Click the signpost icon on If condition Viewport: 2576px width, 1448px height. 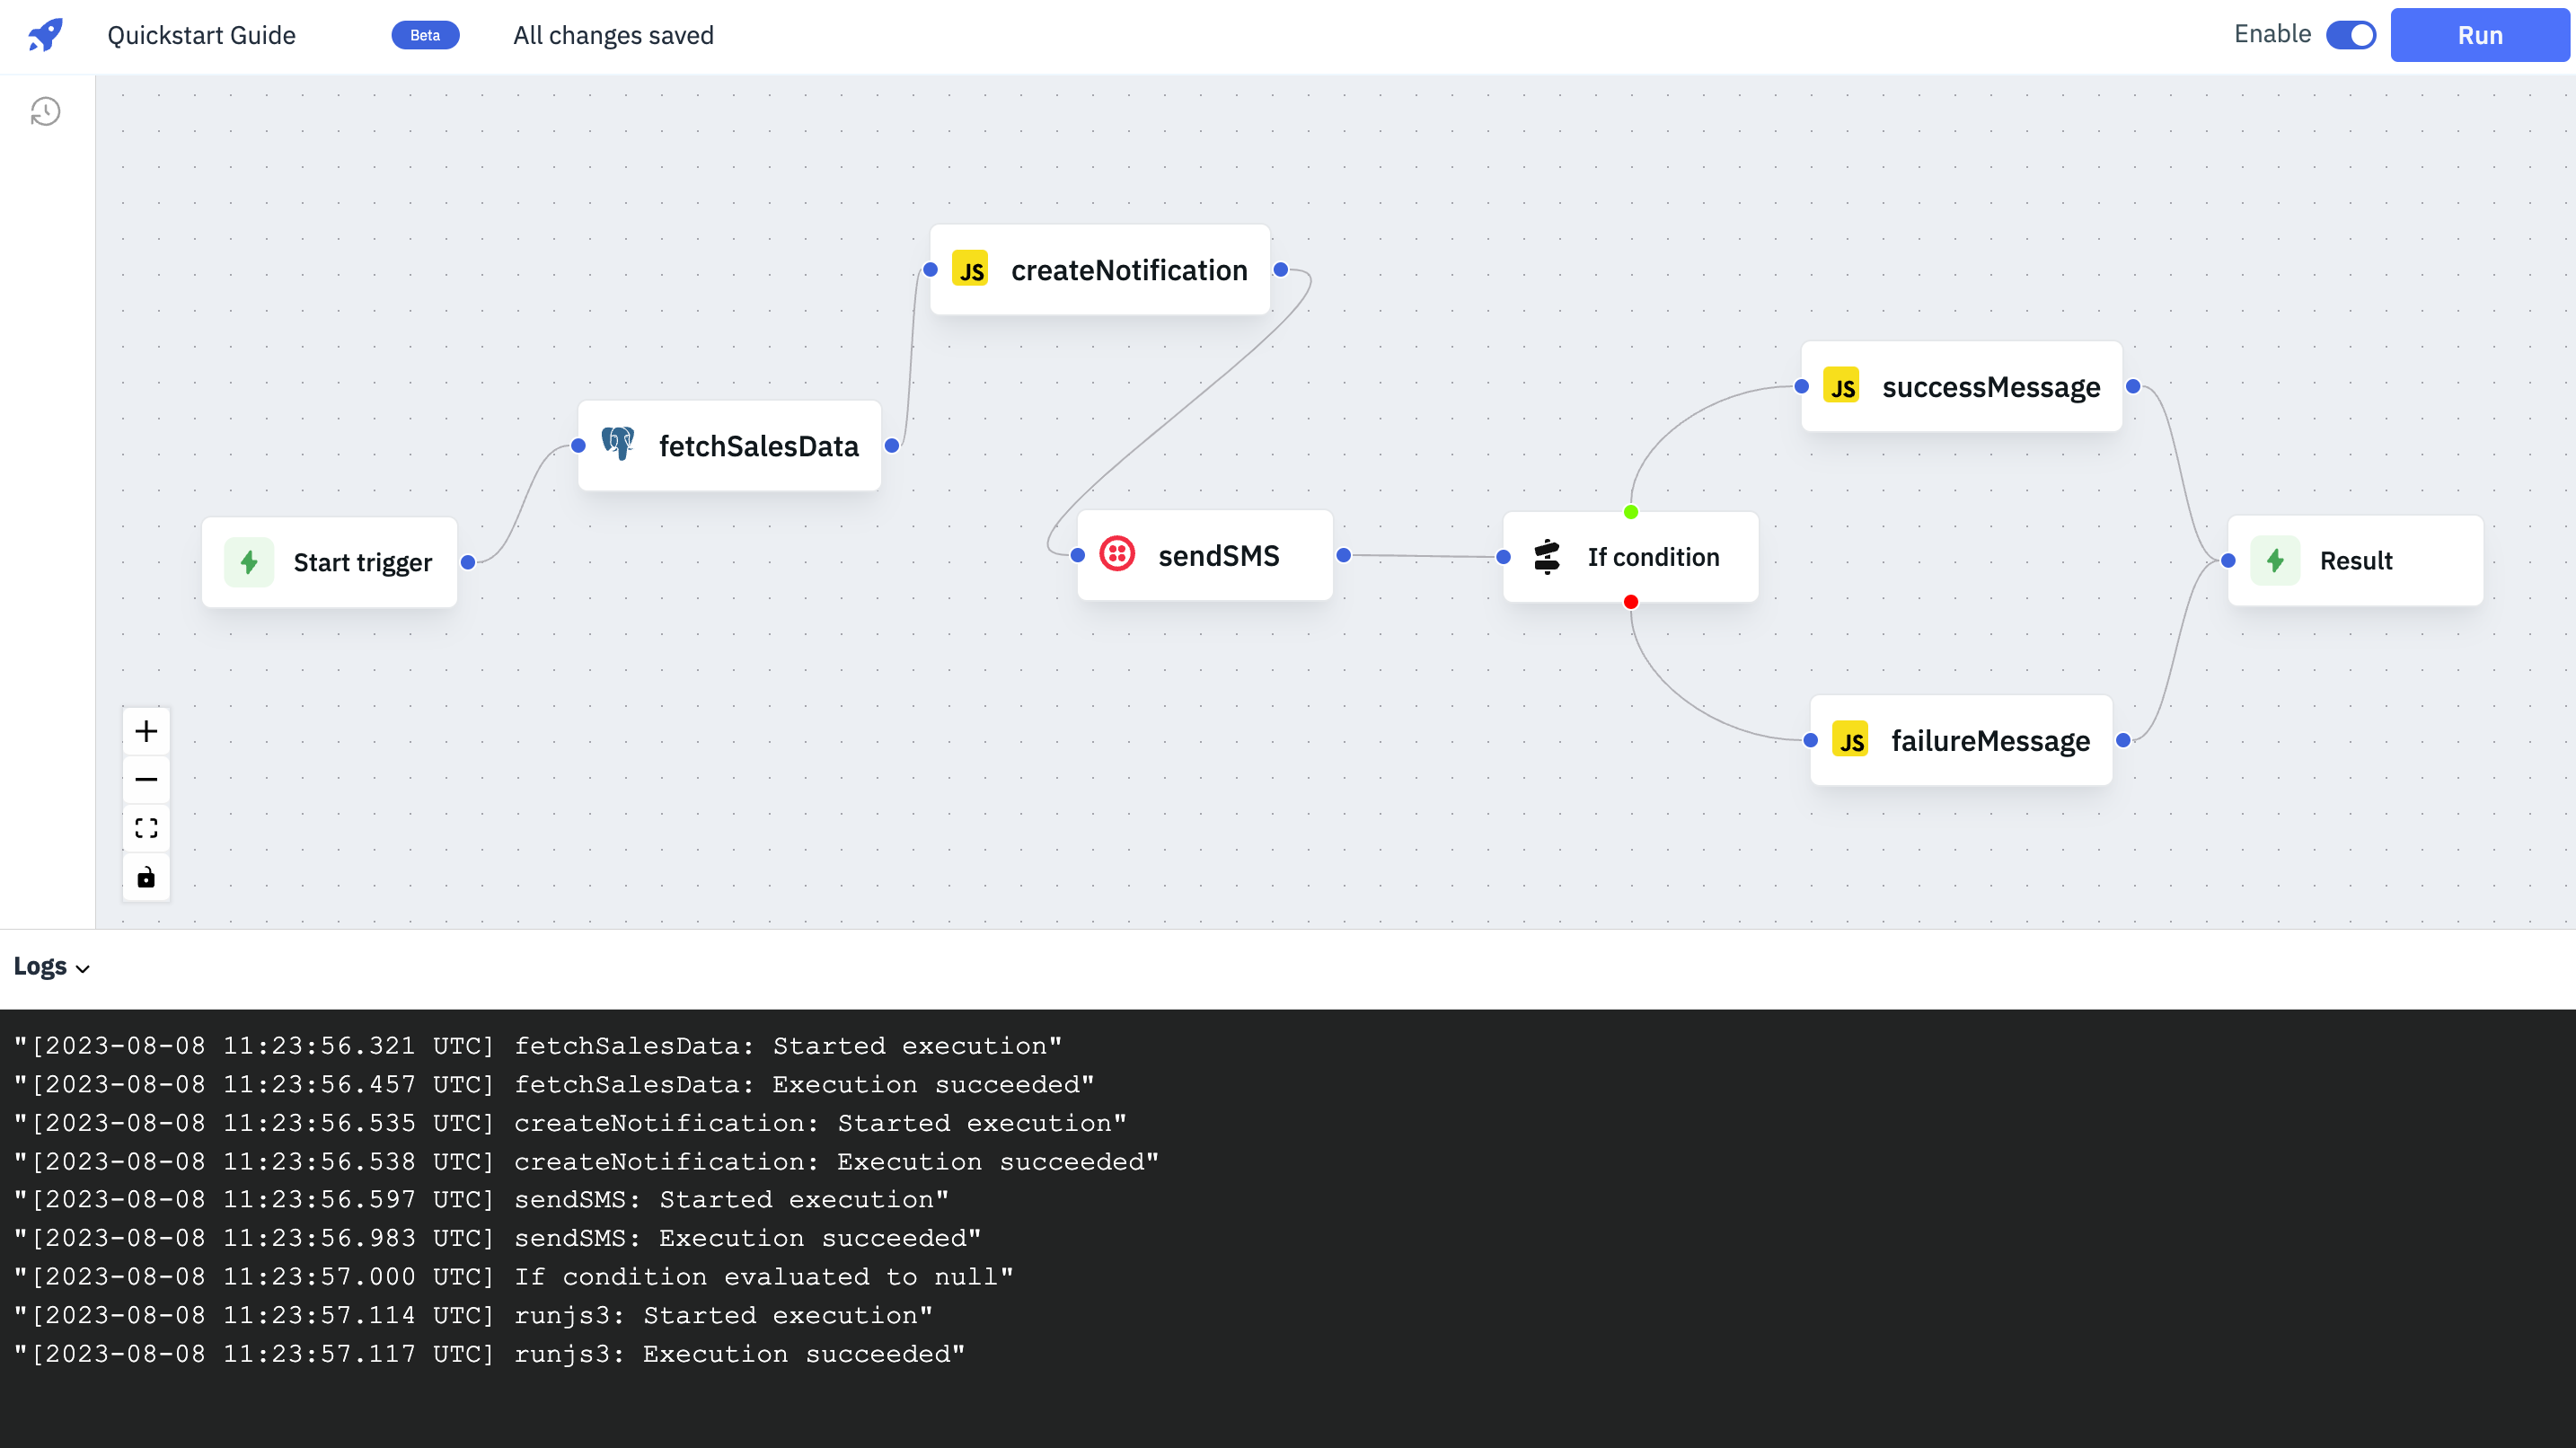[1546, 557]
